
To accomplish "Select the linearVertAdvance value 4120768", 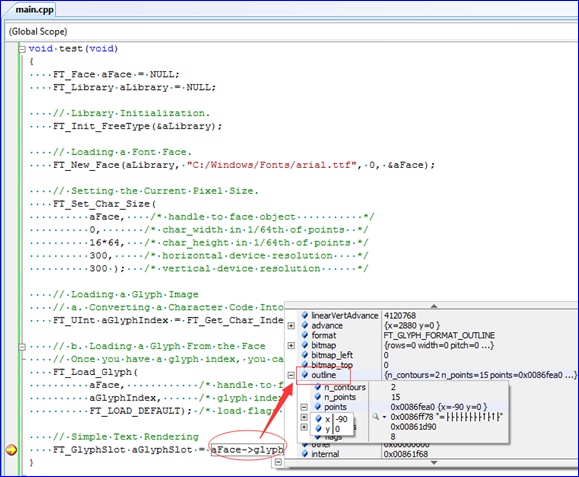I will pos(400,316).
